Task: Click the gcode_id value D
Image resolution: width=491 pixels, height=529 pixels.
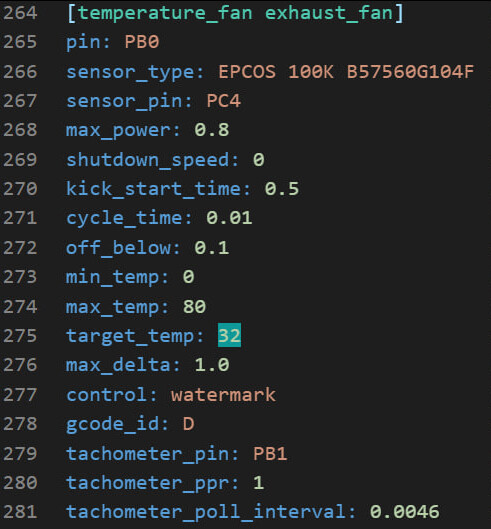Action: click(x=189, y=424)
